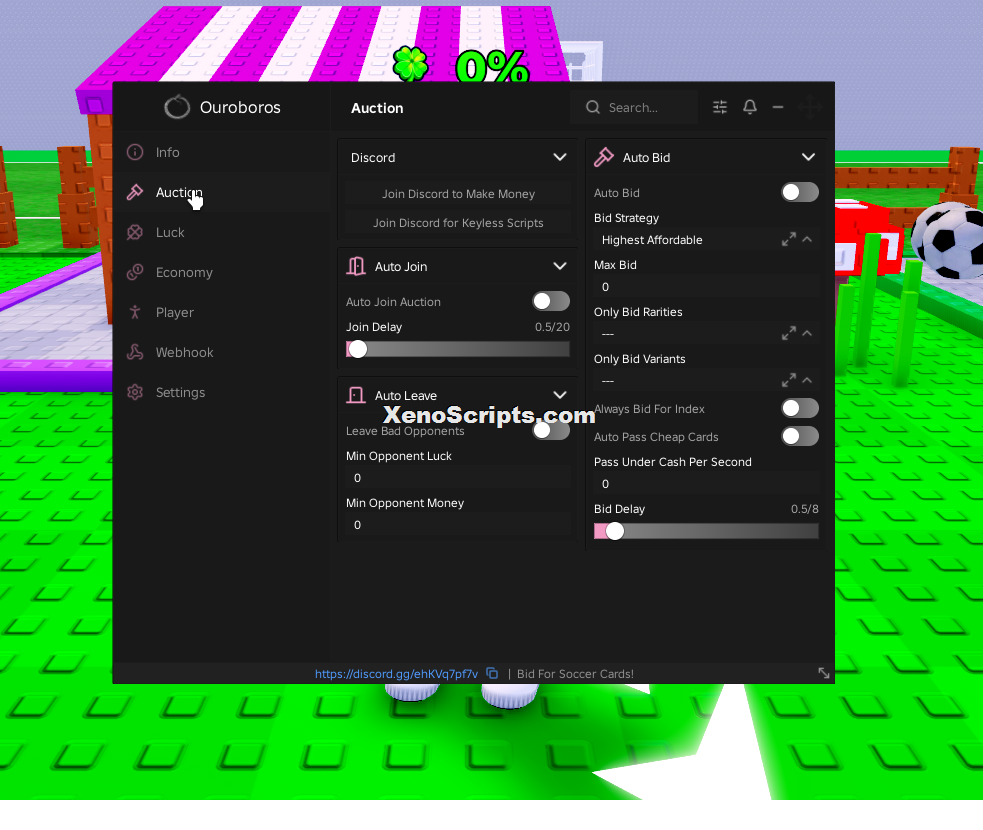This screenshot has height=830, width=983.
Task: Switch to the Luck tab
Action: 170,233
